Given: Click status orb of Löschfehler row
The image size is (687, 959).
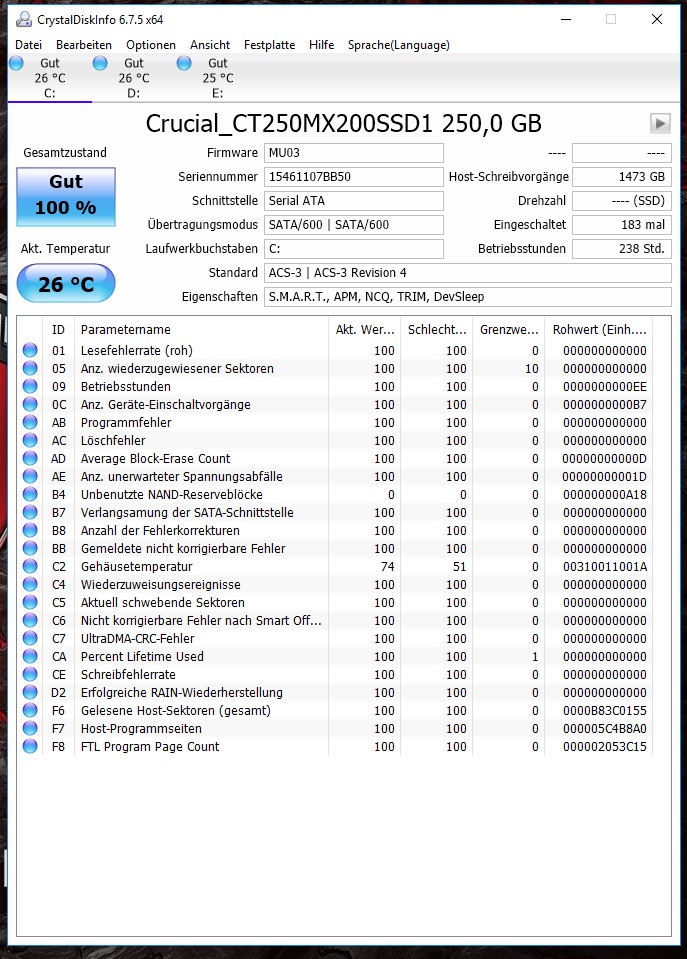Looking at the screenshot, I should coord(30,440).
